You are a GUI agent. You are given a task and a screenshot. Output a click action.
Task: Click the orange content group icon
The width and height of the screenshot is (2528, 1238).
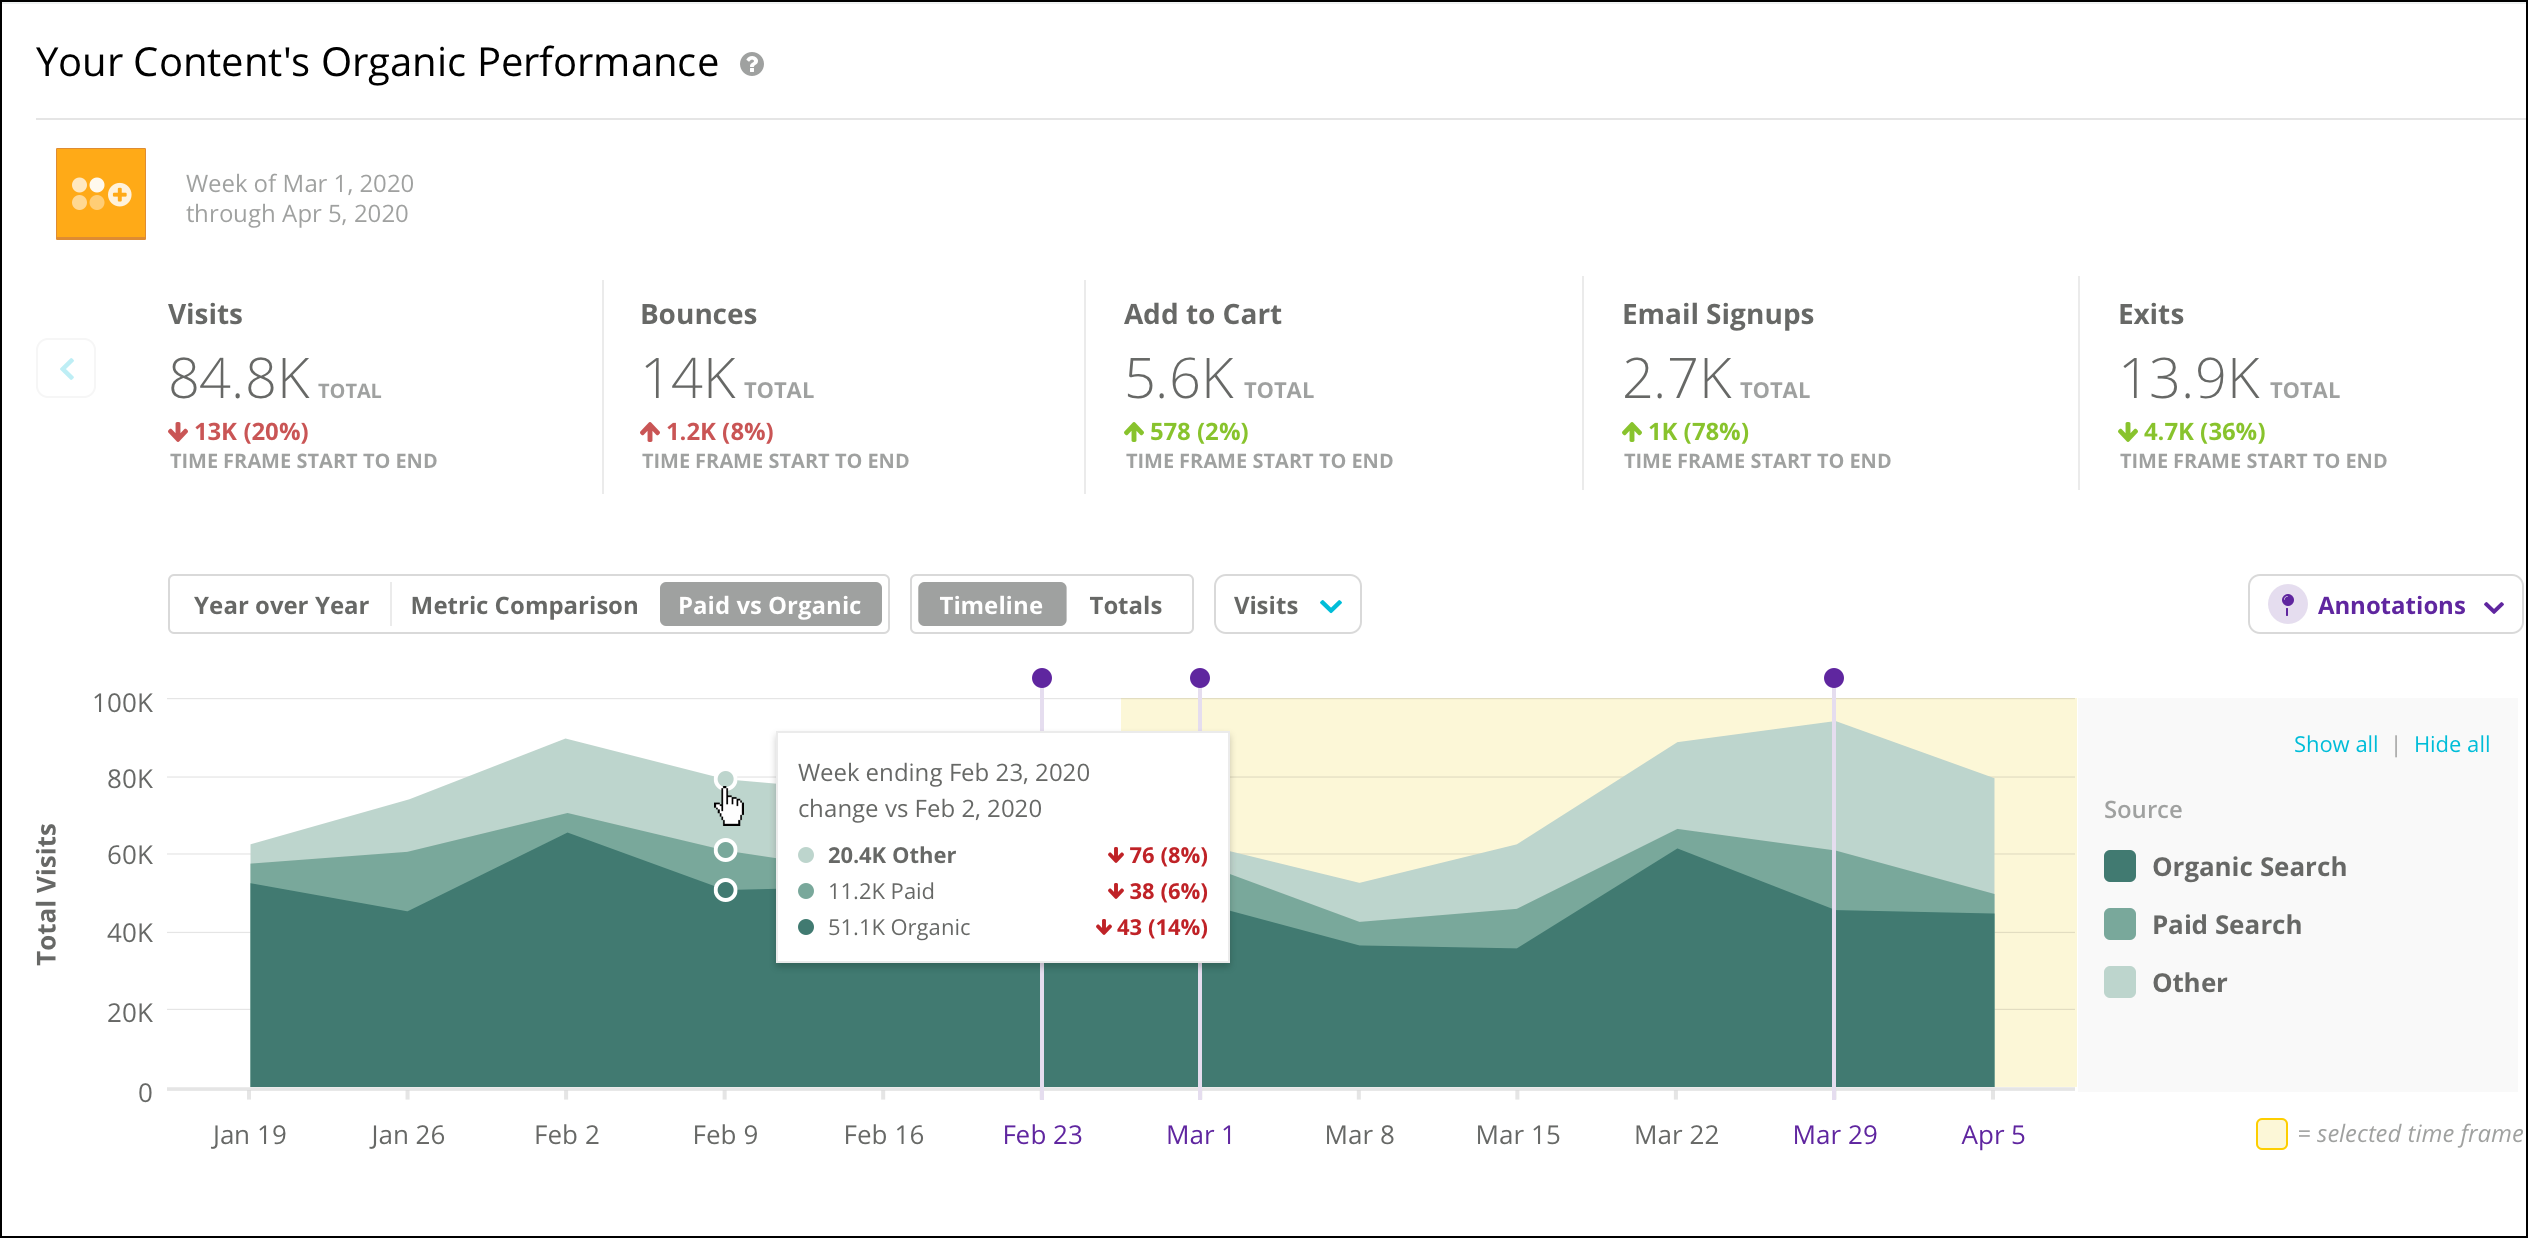(101, 194)
